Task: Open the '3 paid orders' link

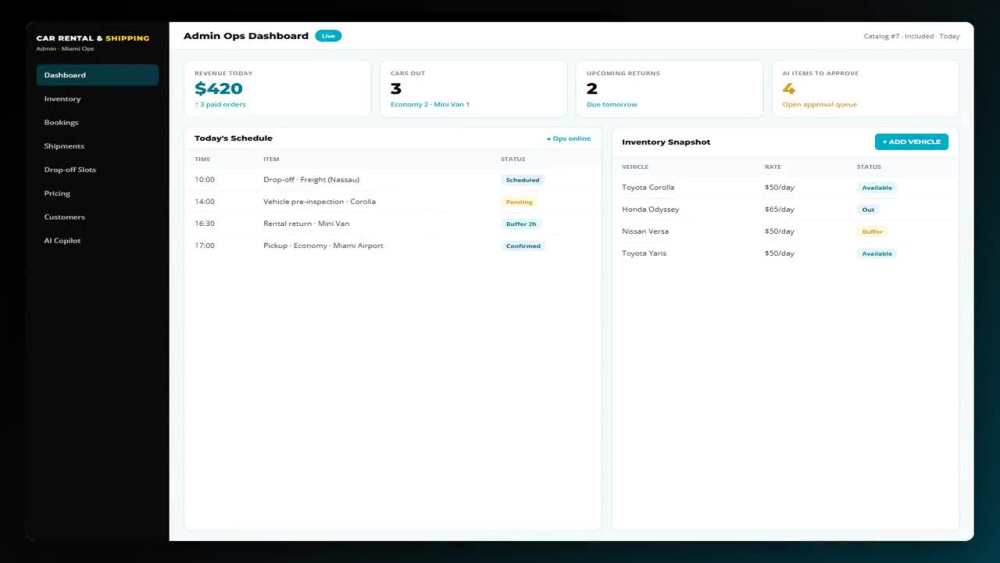Action: click(x=220, y=105)
